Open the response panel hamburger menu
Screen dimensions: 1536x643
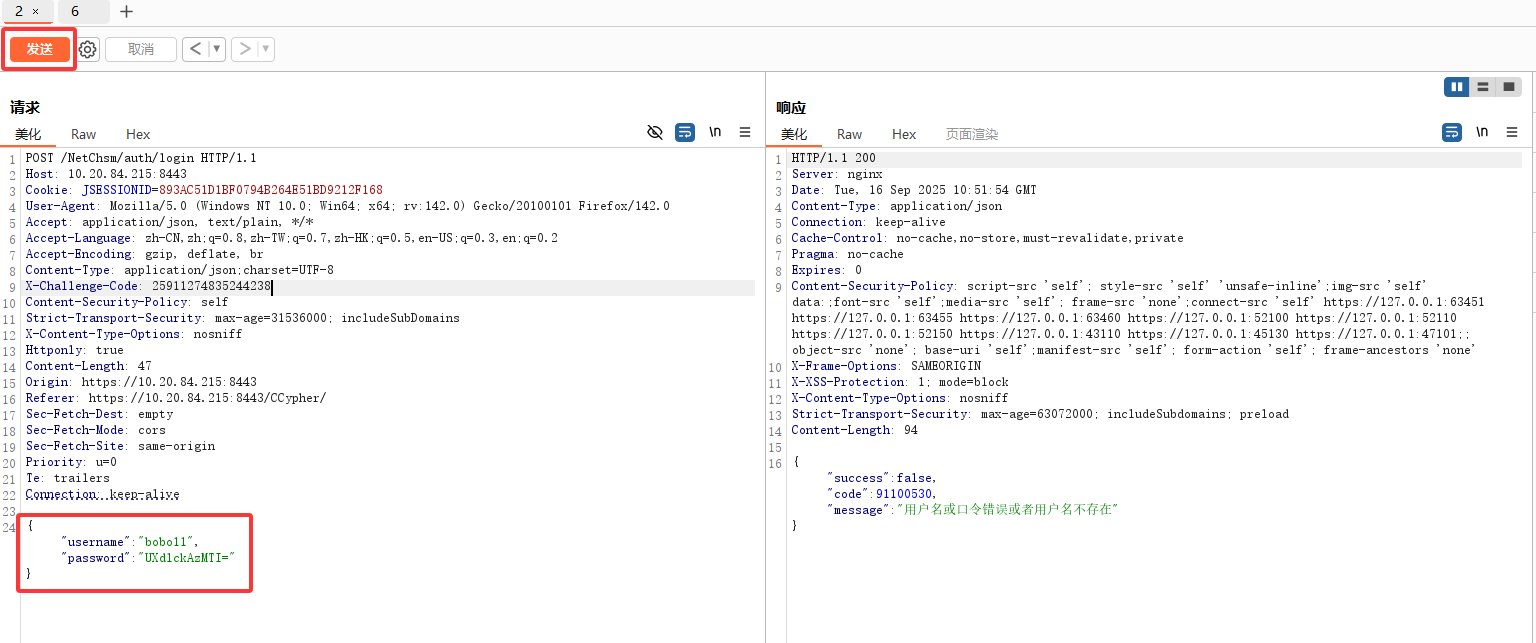(x=1512, y=132)
